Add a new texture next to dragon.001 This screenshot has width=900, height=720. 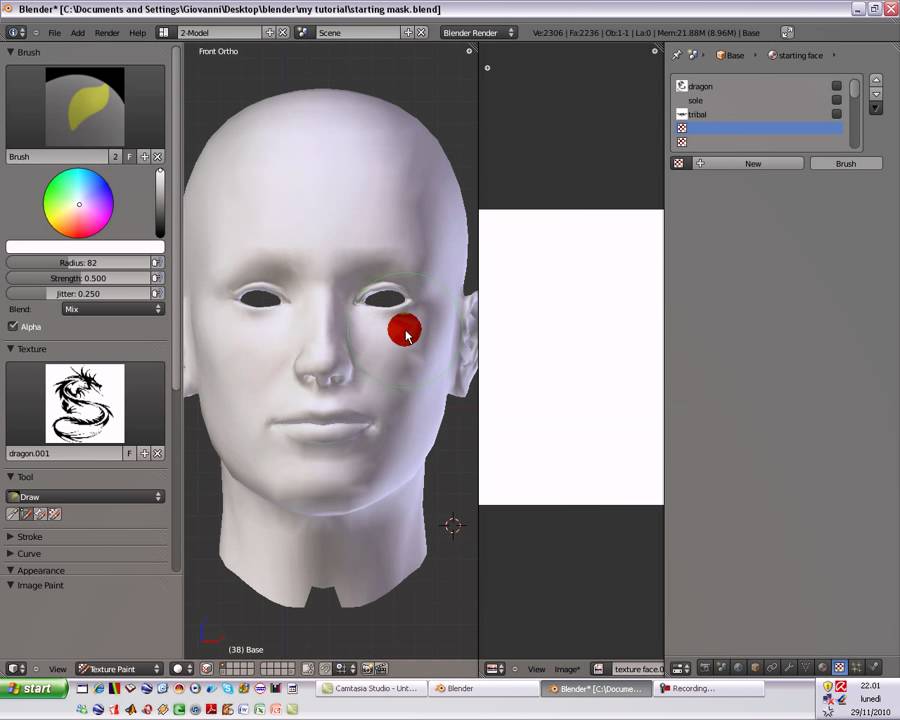pyautogui.click(x=145, y=453)
